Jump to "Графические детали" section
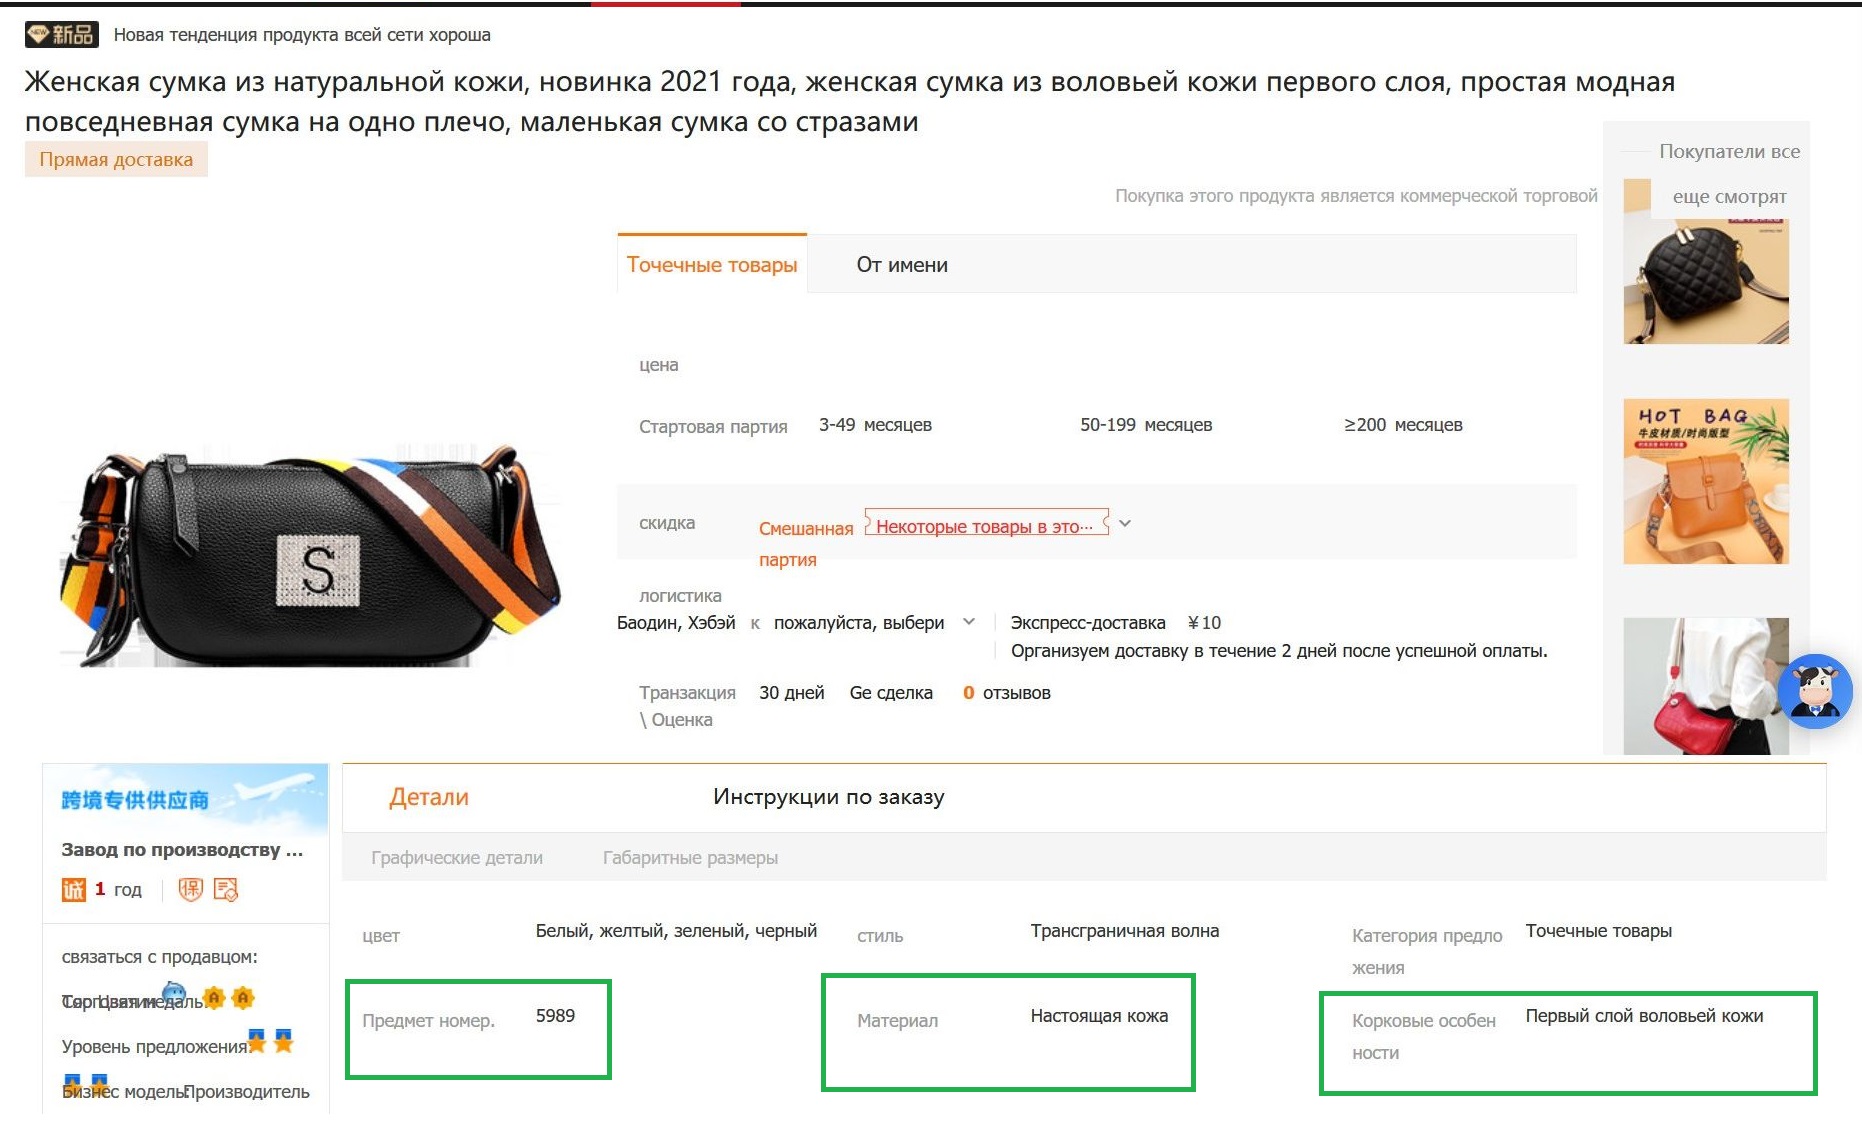This screenshot has height=1134, width=1862. point(457,858)
